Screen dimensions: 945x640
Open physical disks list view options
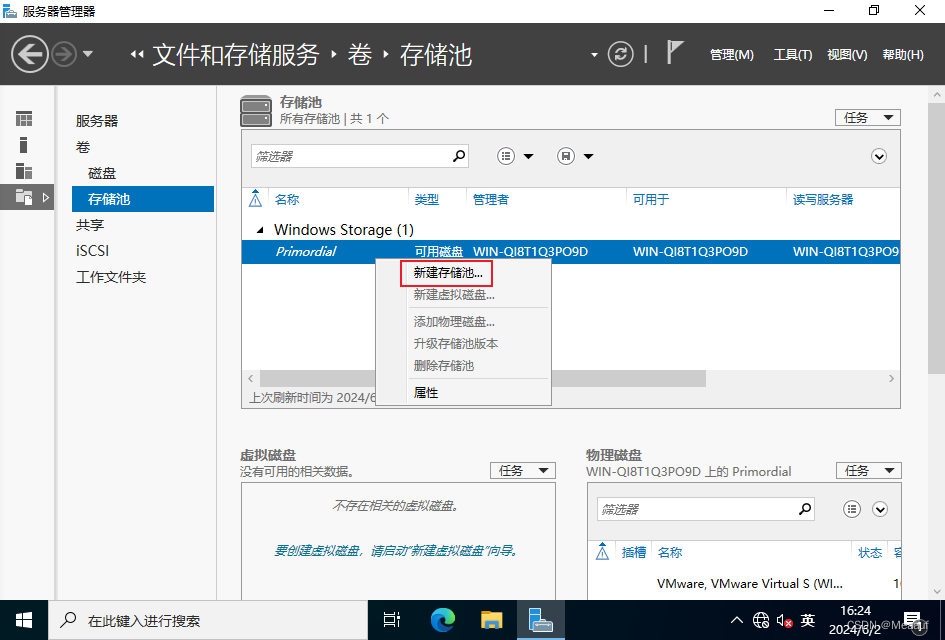point(852,509)
